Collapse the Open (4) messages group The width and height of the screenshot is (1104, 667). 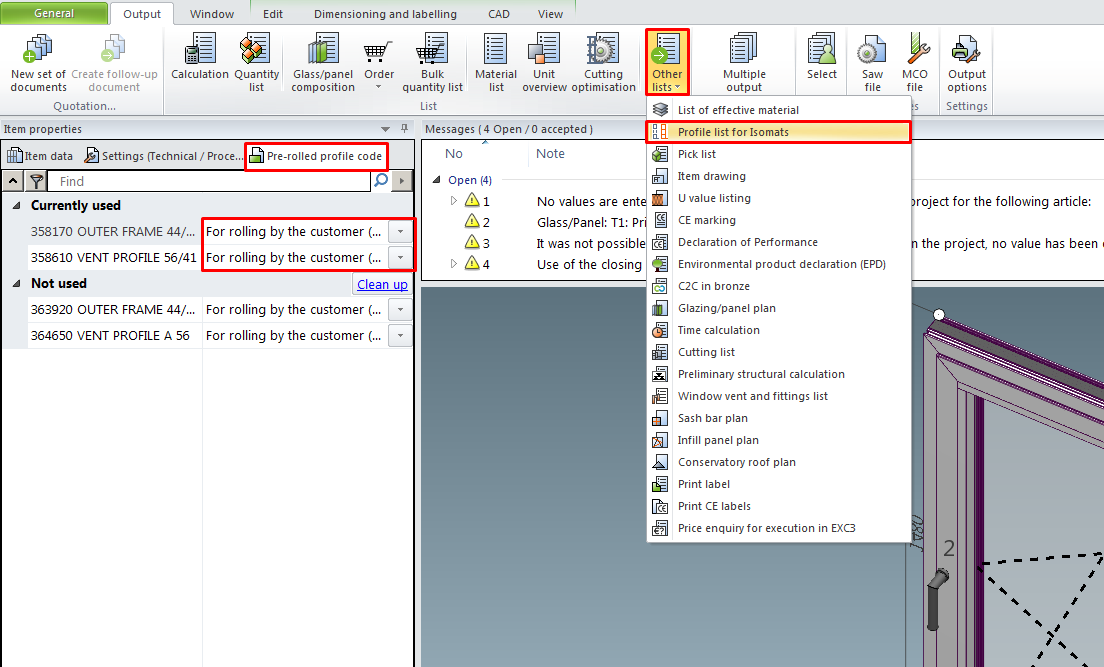(x=438, y=181)
